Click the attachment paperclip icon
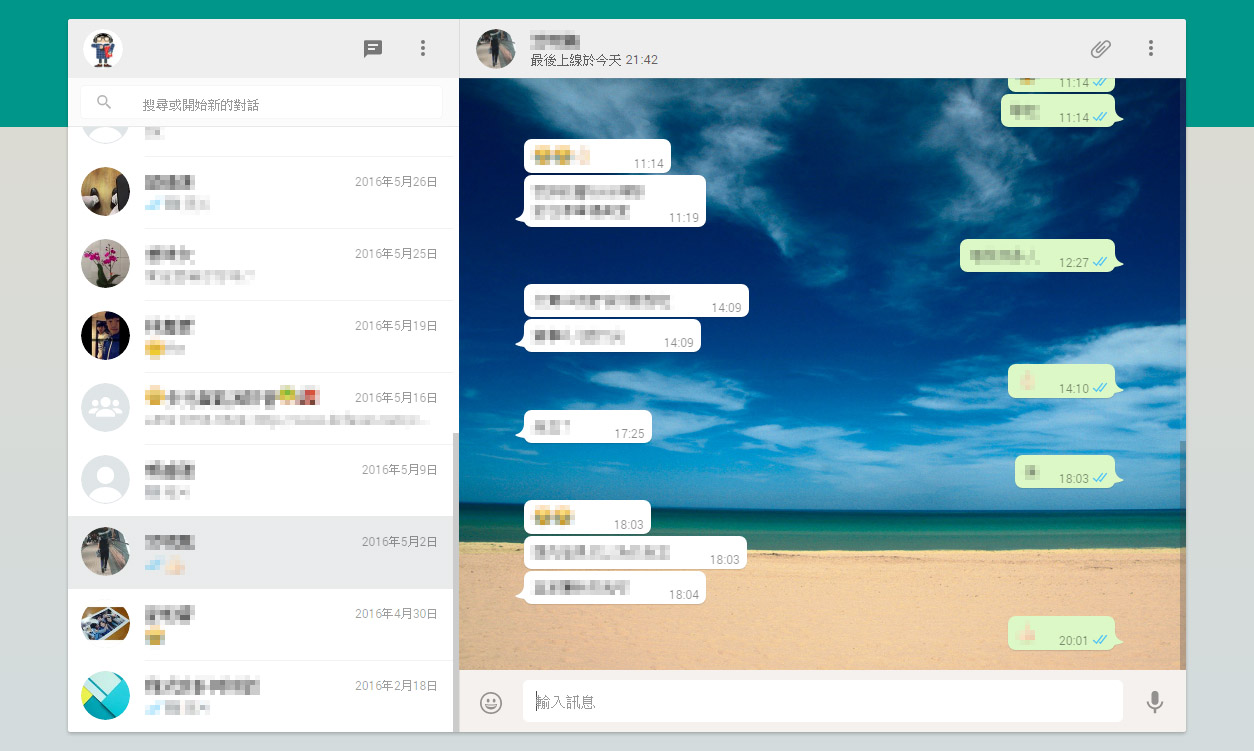 click(1101, 48)
